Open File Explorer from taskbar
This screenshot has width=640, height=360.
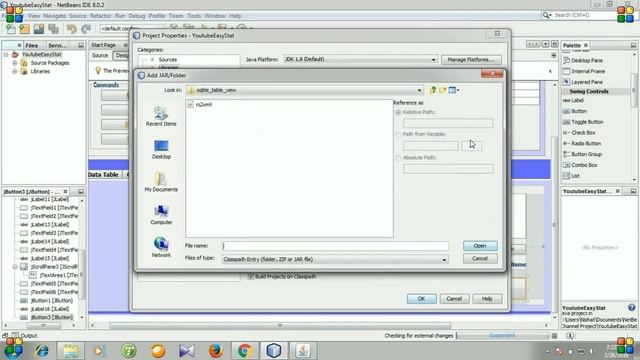(x=71, y=351)
